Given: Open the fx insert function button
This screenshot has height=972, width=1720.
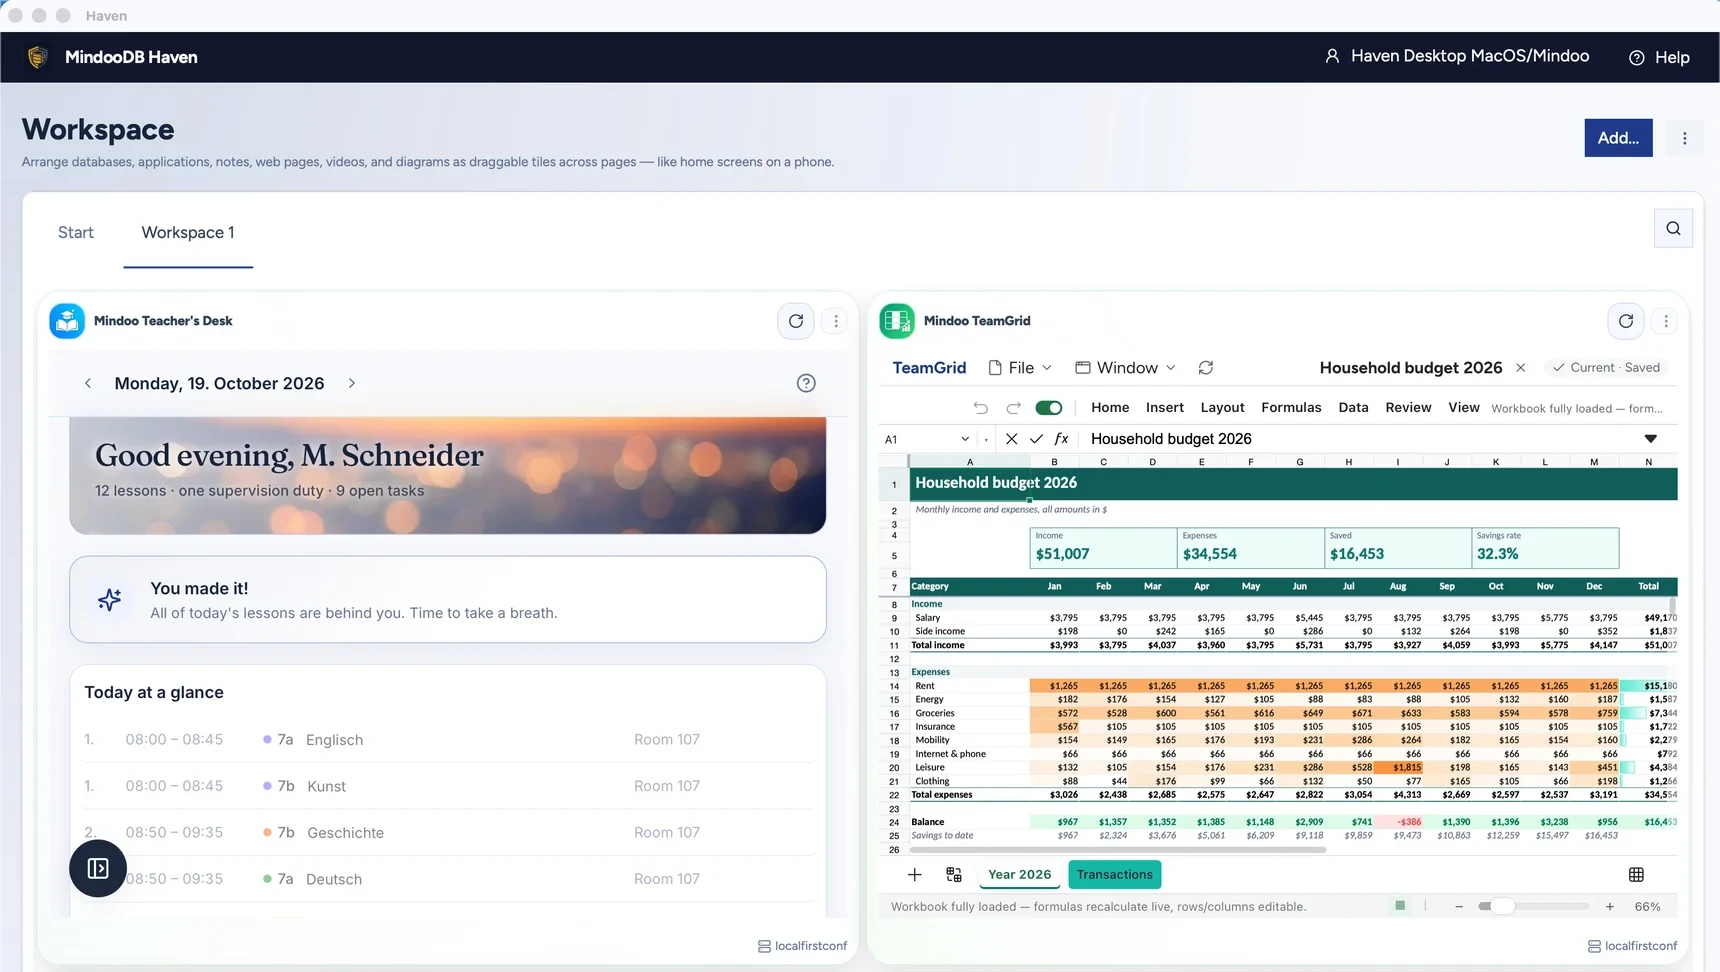Looking at the screenshot, I should click(x=1062, y=439).
